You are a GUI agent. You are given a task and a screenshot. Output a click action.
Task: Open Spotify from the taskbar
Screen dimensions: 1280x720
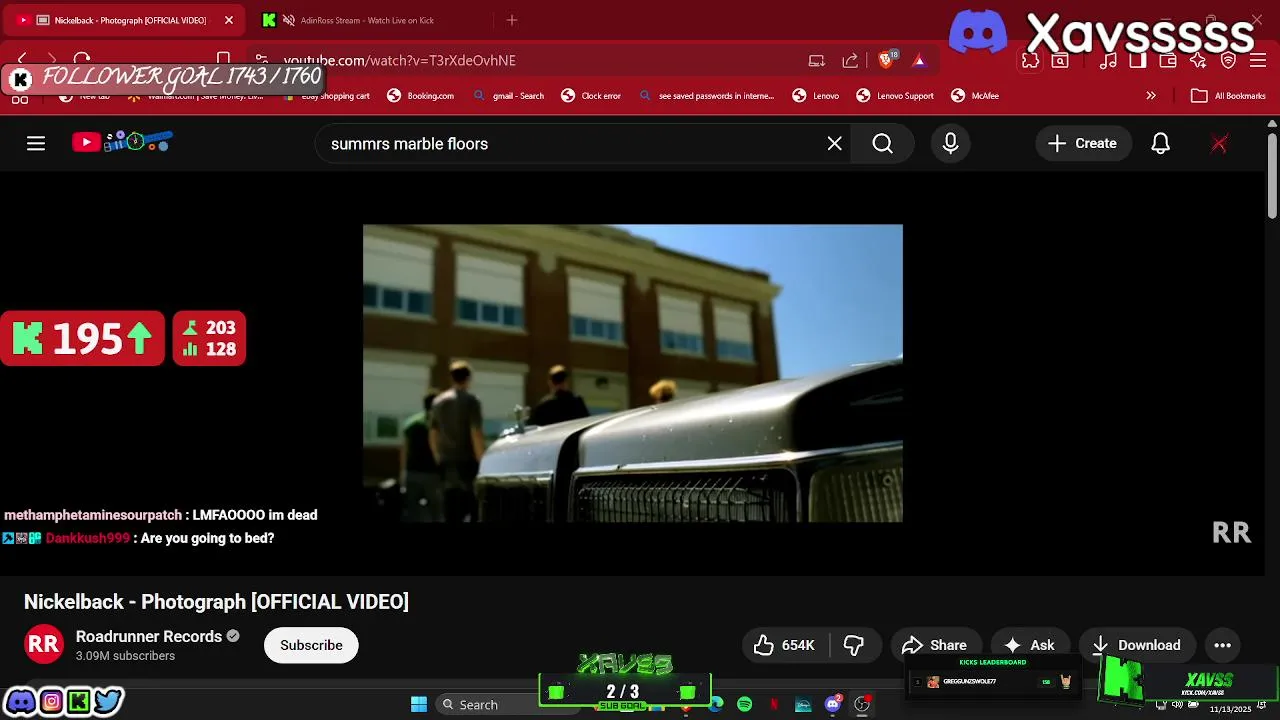pos(744,704)
